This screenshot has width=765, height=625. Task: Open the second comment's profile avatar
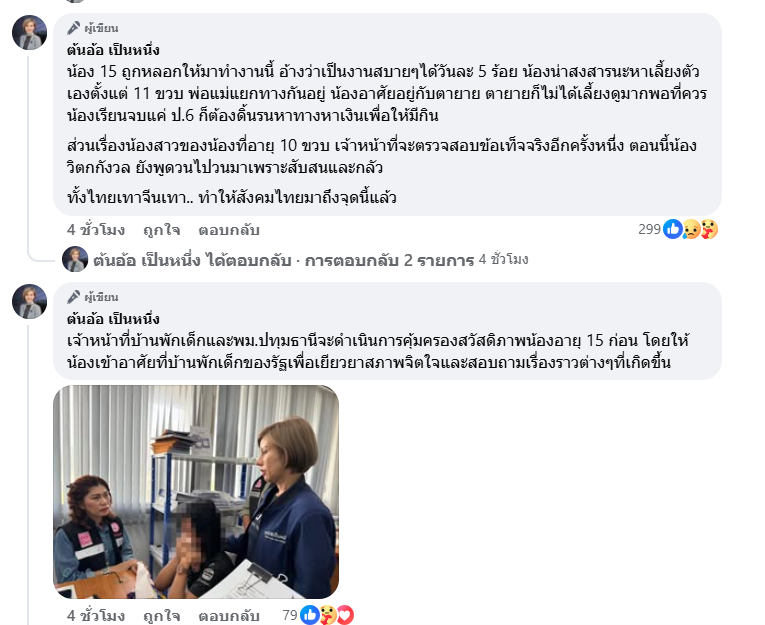coord(29,302)
